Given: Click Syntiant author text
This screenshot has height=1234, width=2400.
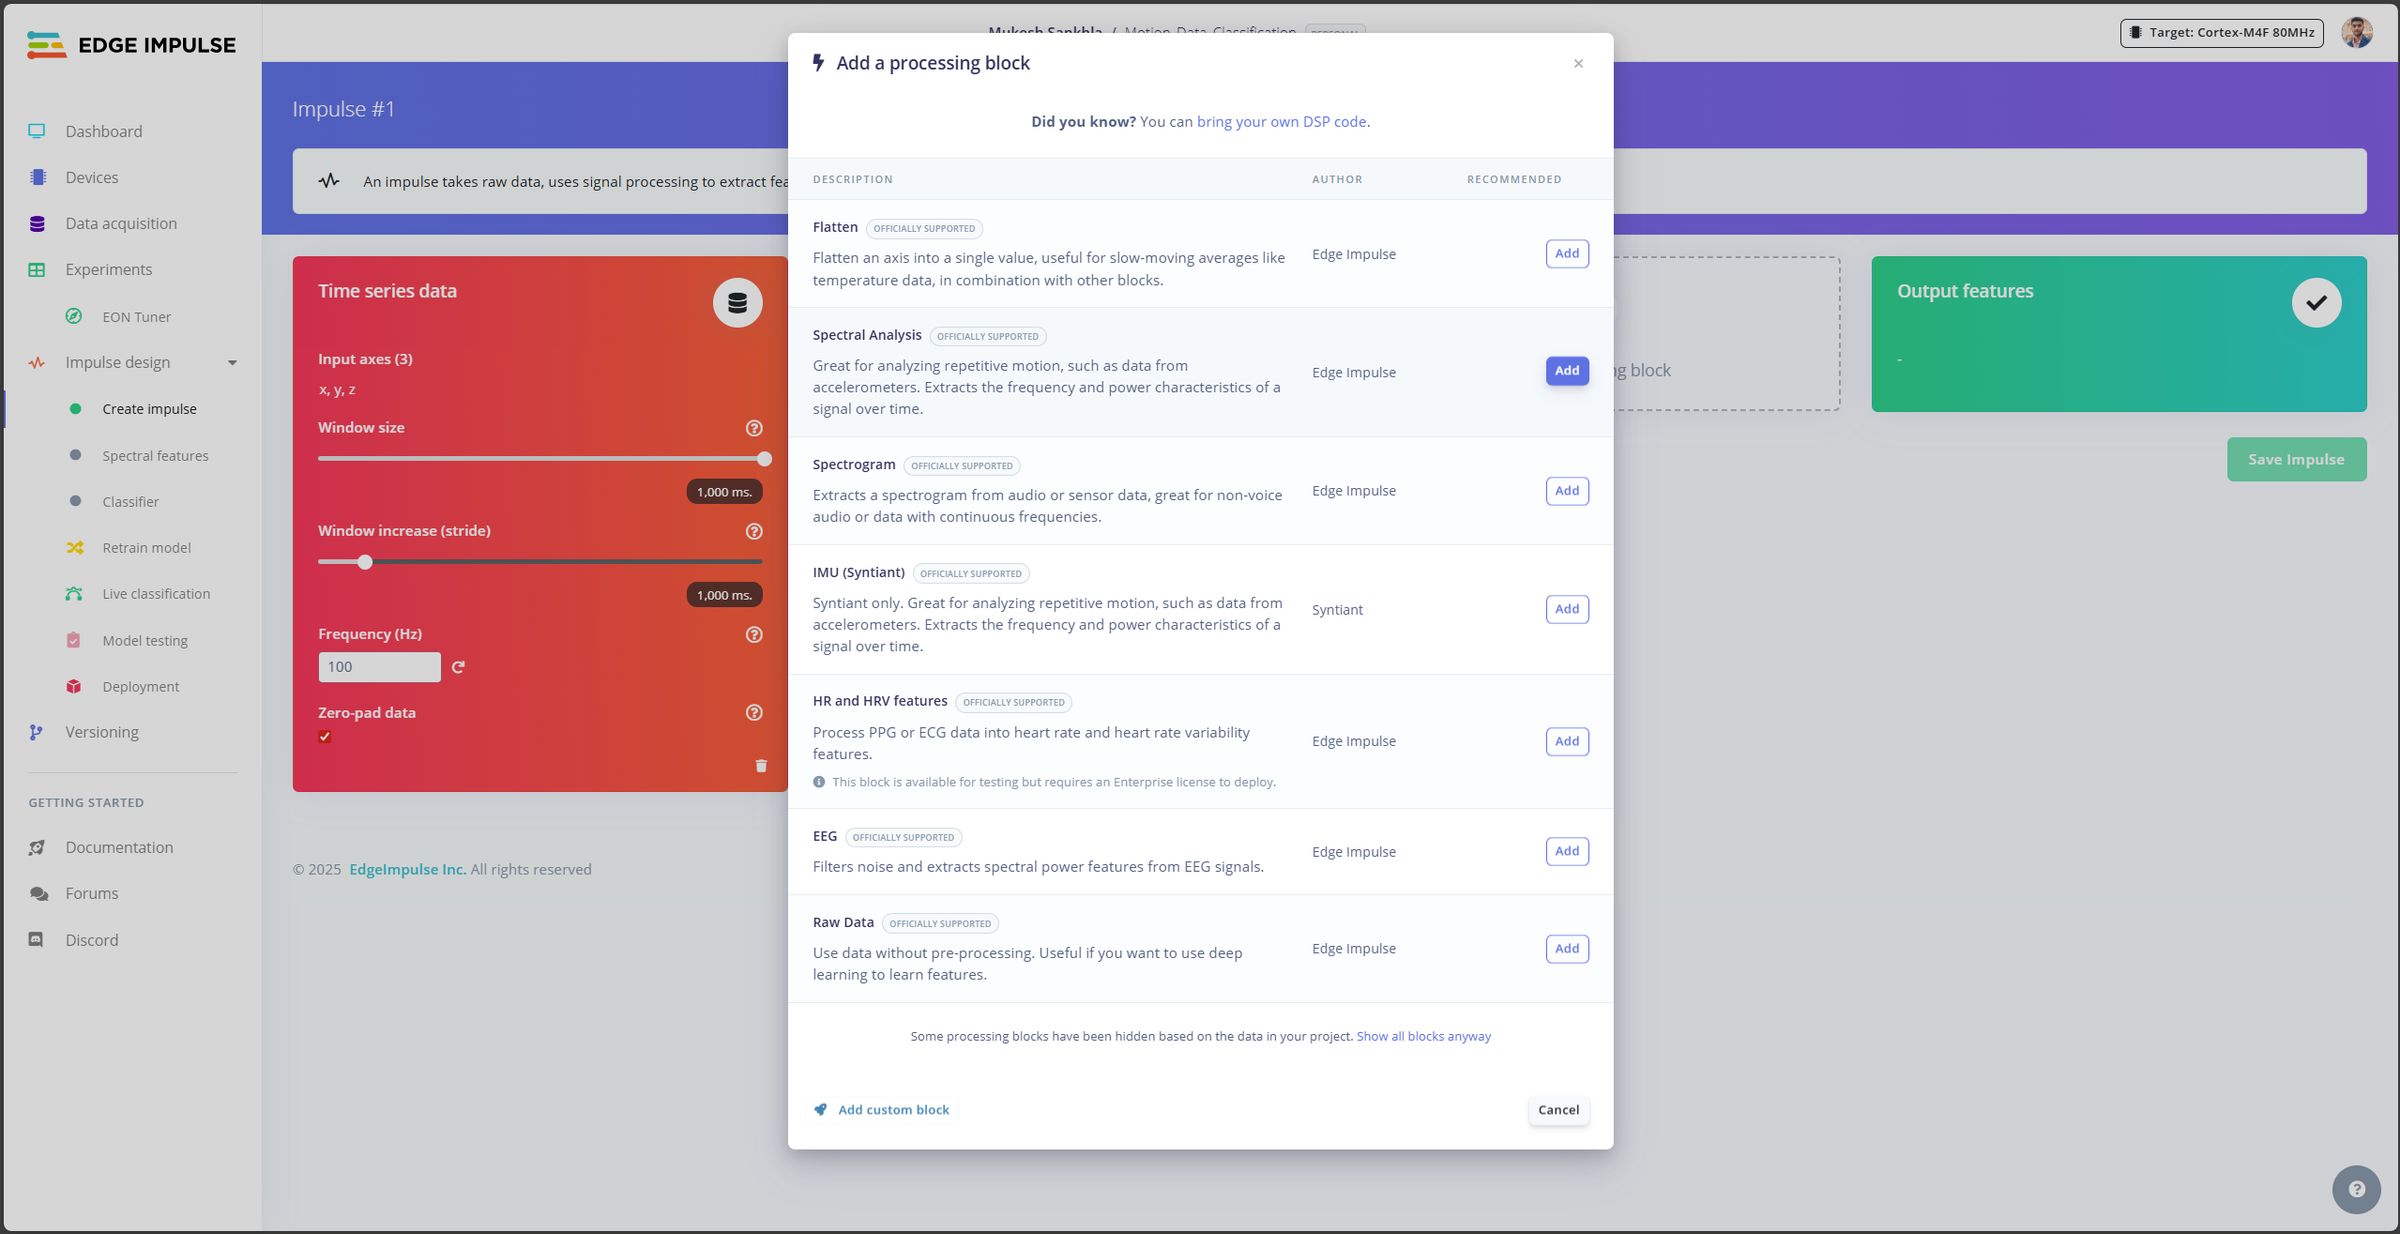Looking at the screenshot, I should (x=1337, y=610).
